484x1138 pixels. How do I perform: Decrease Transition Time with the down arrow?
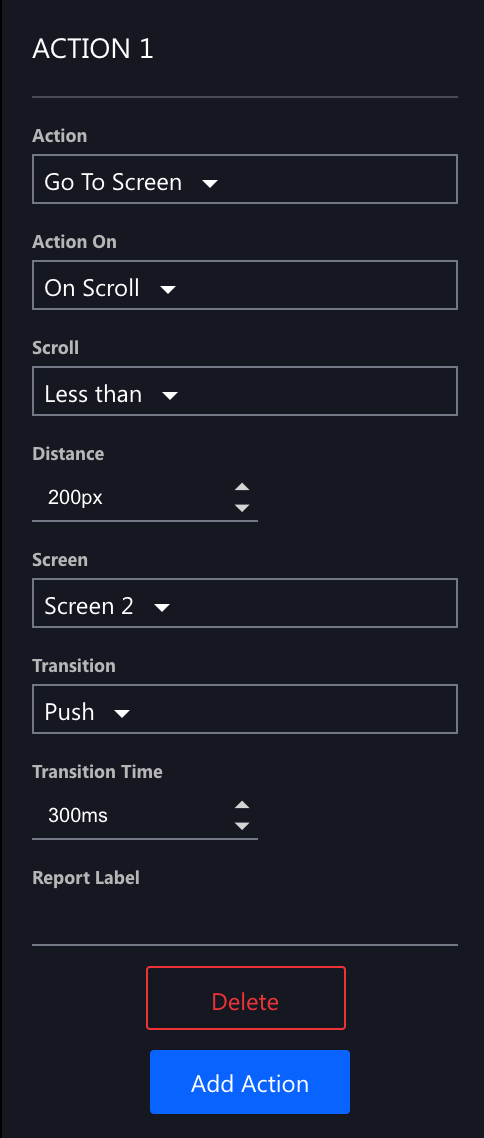(x=242, y=825)
